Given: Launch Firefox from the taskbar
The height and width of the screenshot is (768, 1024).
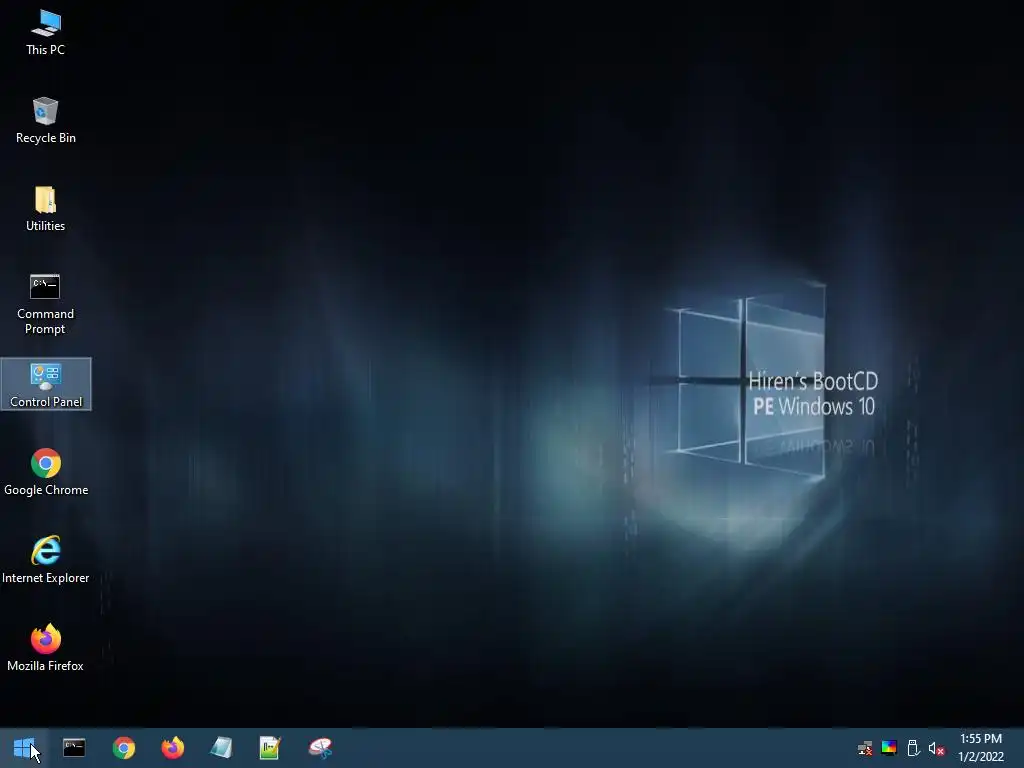Looking at the screenshot, I should point(172,748).
